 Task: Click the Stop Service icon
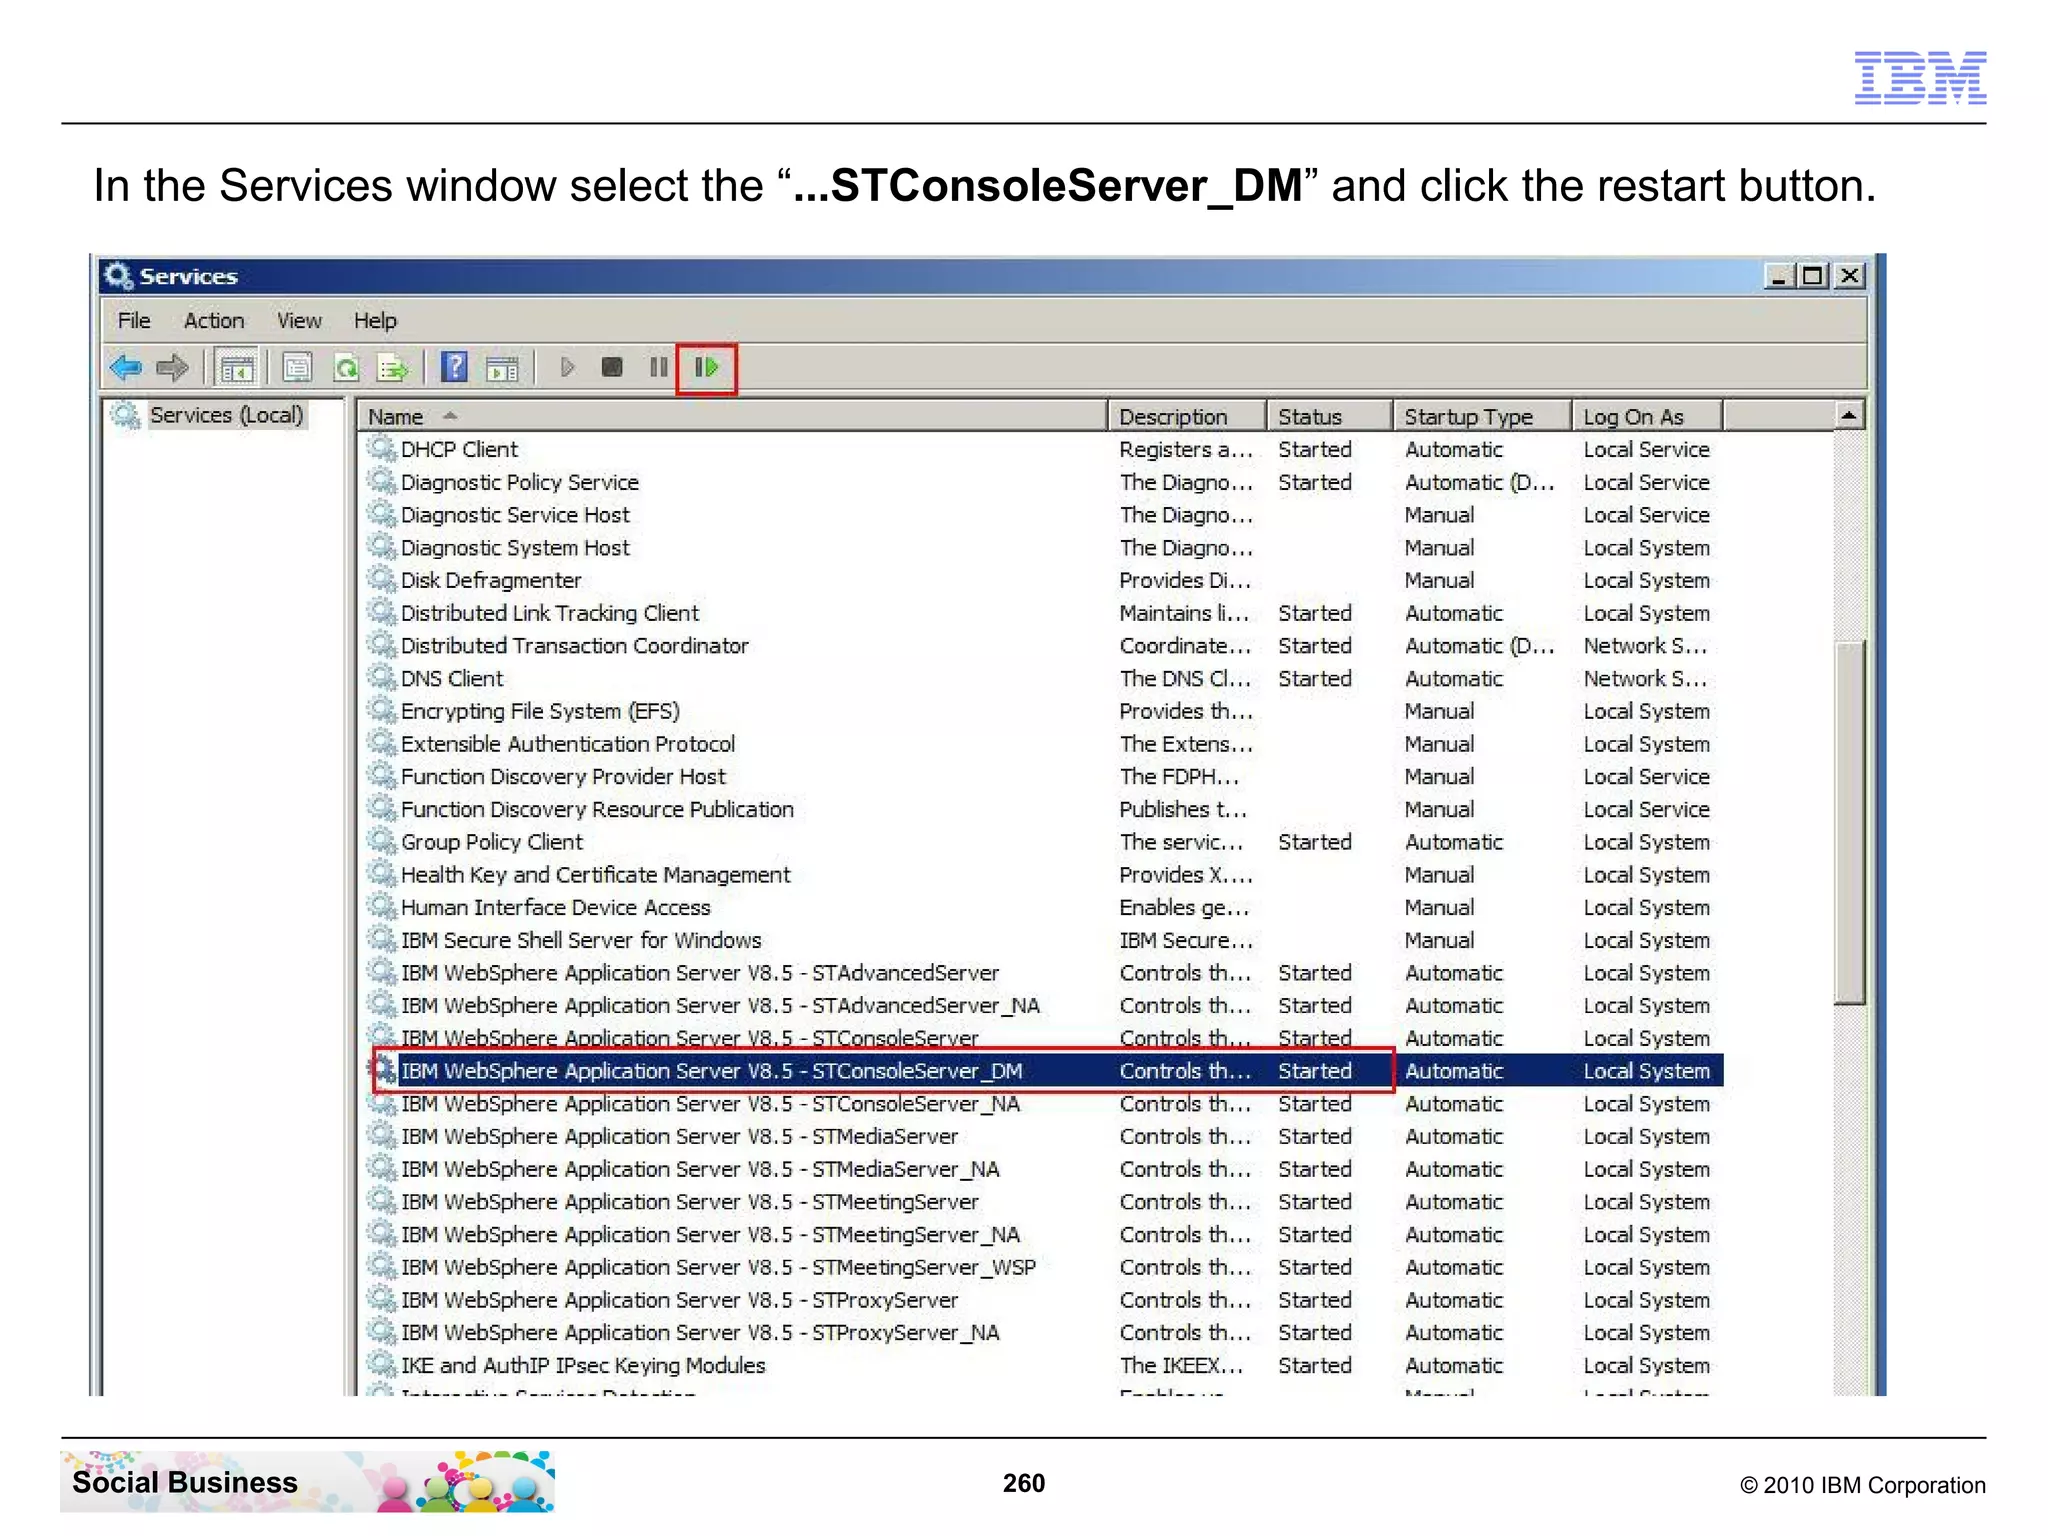[x=612, y=368]
